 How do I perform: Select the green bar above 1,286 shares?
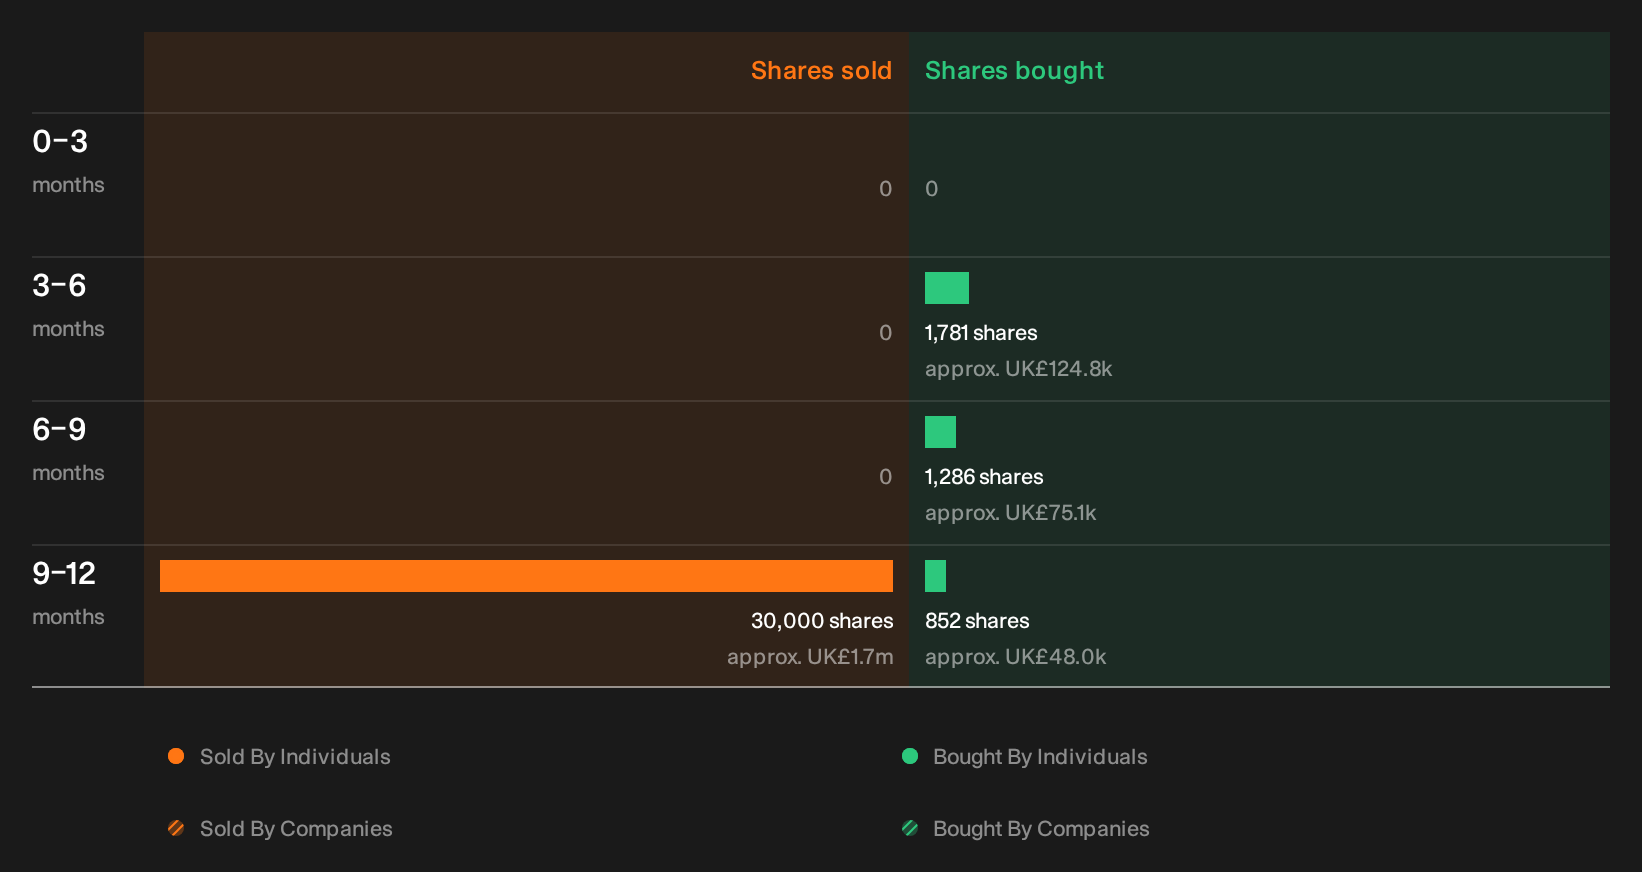(x=940, y=432)
